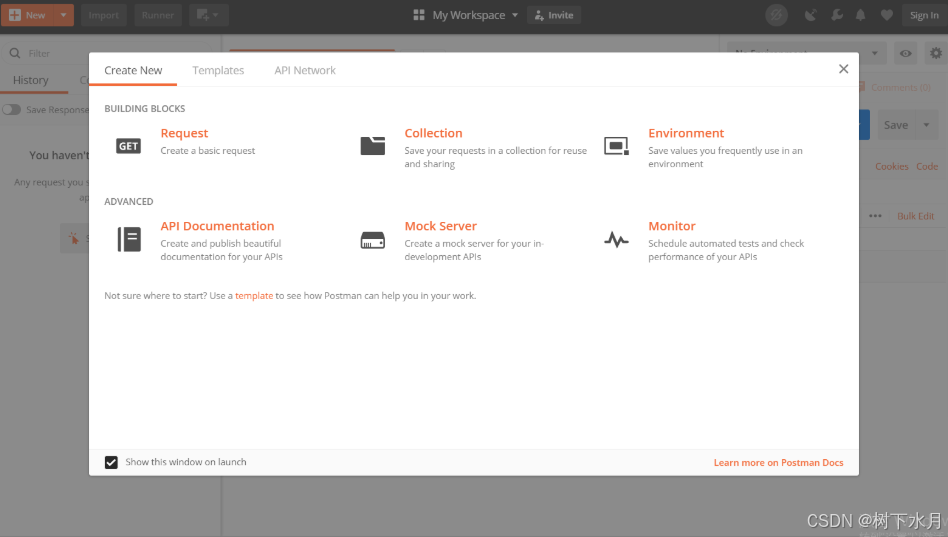Open the manage environments gear icon
The height and width of the screenshot is (537, 948).
pyautogui.click(x=935, y=53)
